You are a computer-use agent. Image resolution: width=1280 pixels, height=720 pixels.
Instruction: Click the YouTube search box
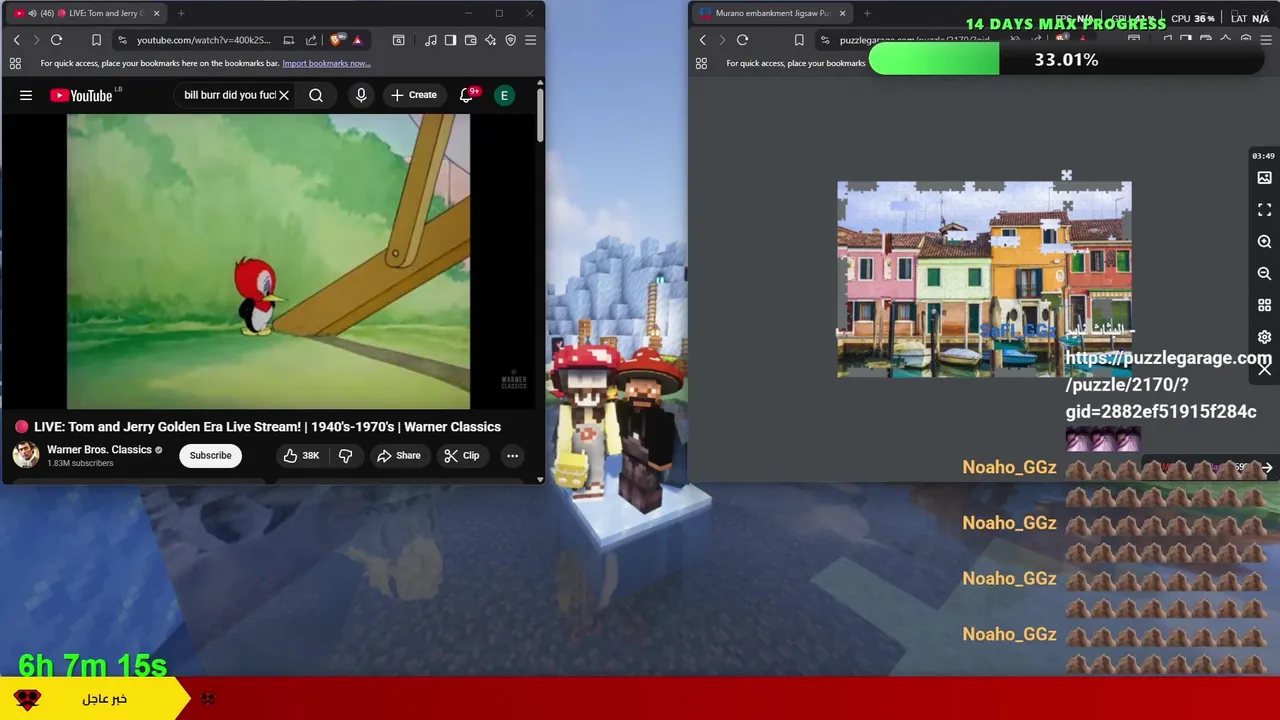click(x=229, y=95)
